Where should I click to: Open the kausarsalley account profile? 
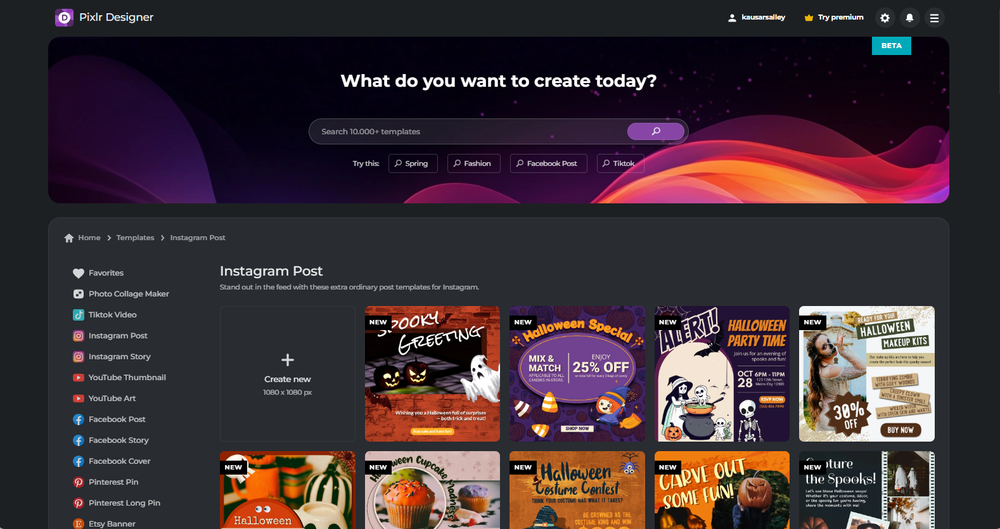click(756, 18)
